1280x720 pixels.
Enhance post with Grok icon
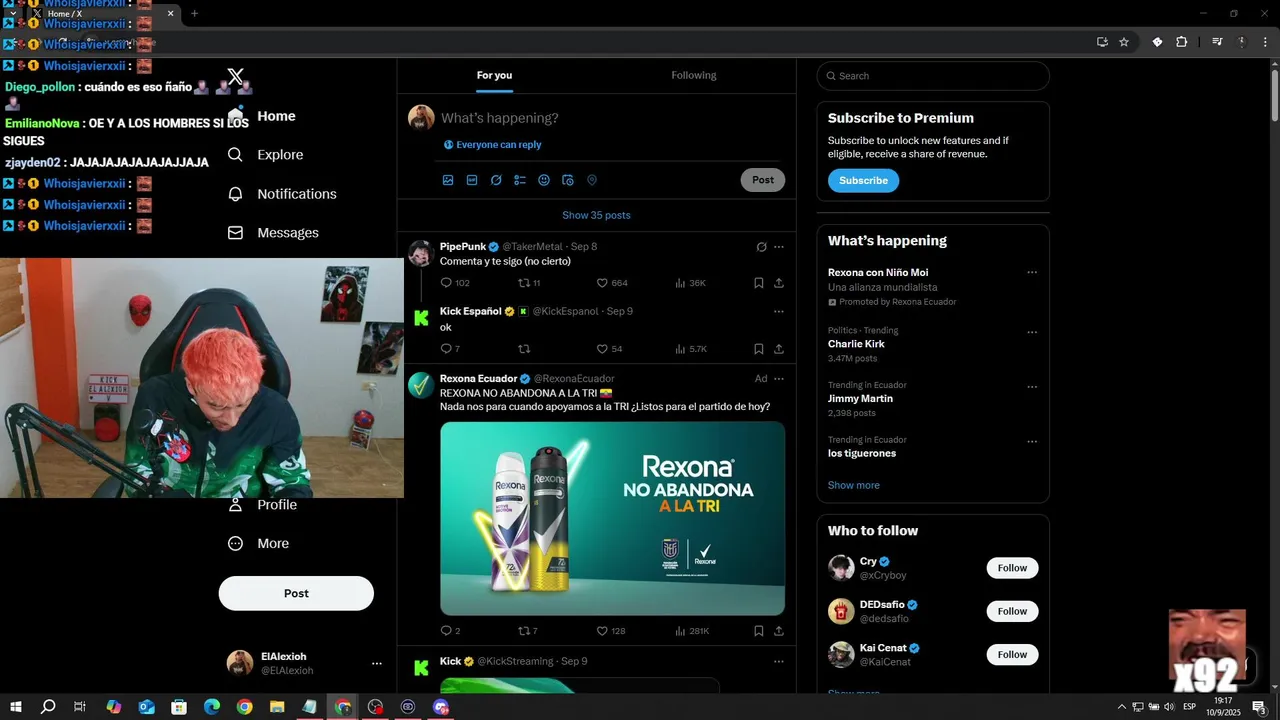click(x=496, y=180)
